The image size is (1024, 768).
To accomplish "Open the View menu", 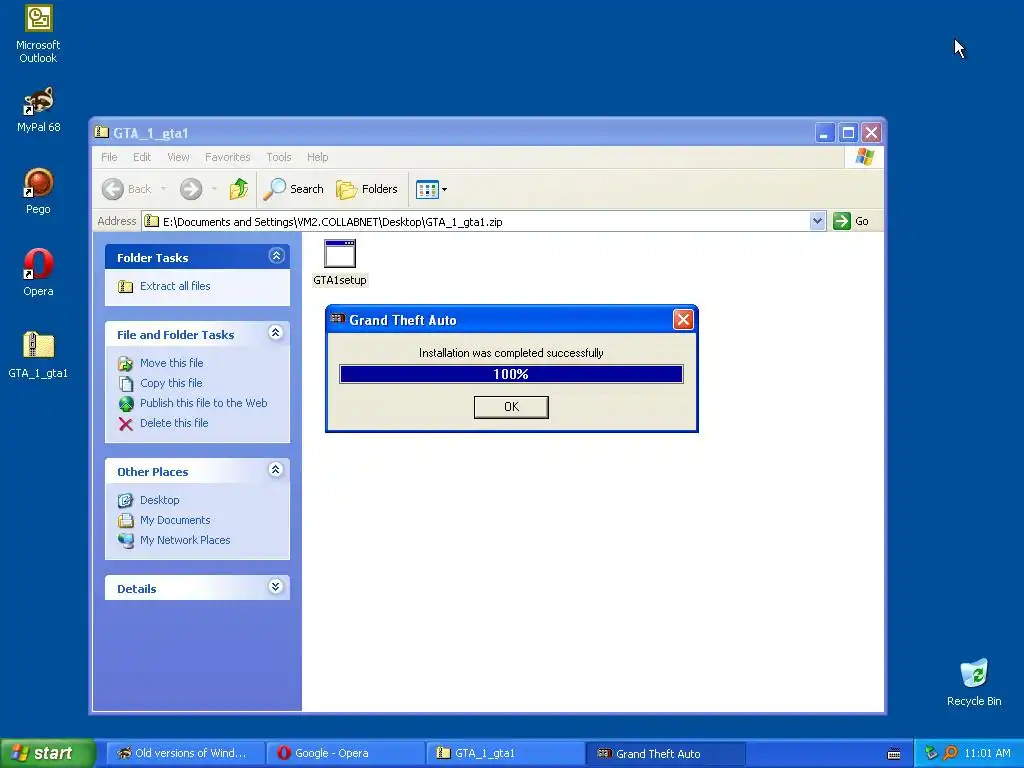I will point(178,157).
